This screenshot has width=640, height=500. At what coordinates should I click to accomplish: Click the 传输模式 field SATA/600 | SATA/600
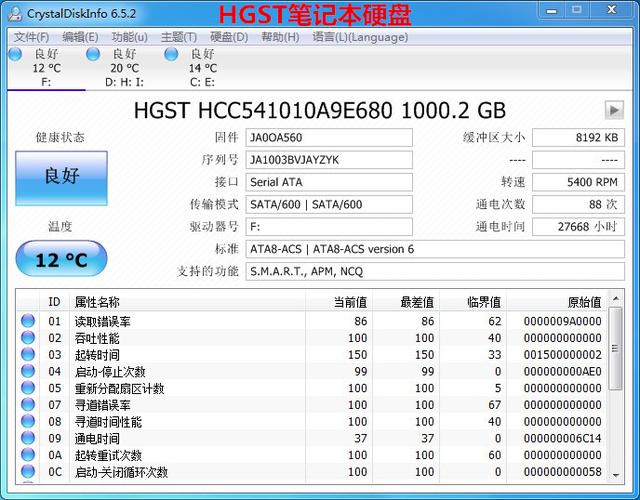(329, 204)
